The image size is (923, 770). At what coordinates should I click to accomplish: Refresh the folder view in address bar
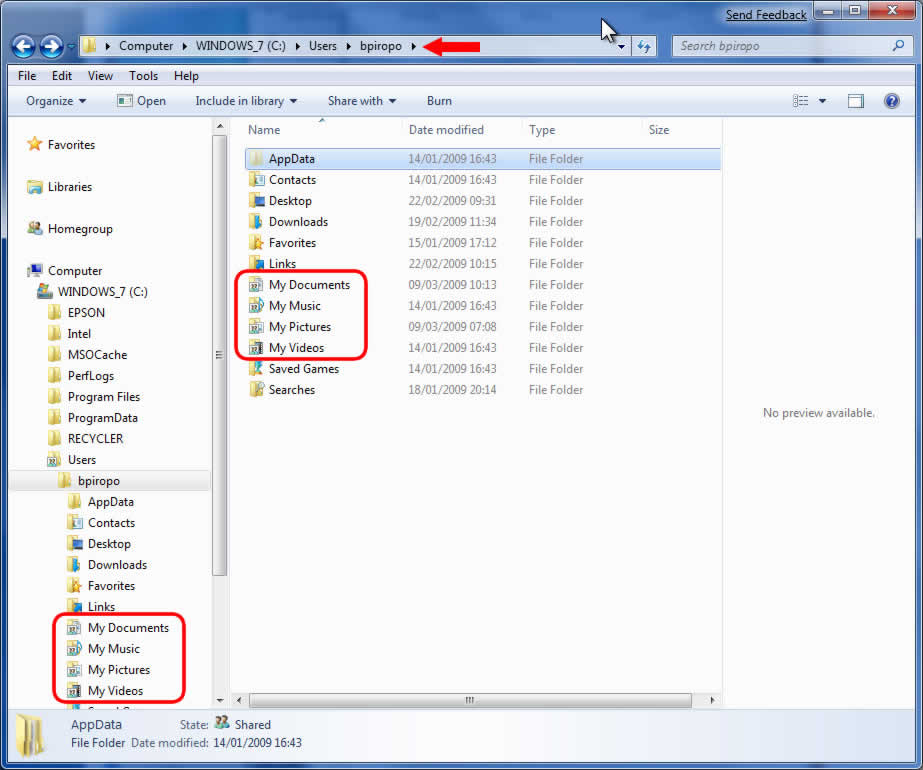pyautogui.click(x=644, y=47)
